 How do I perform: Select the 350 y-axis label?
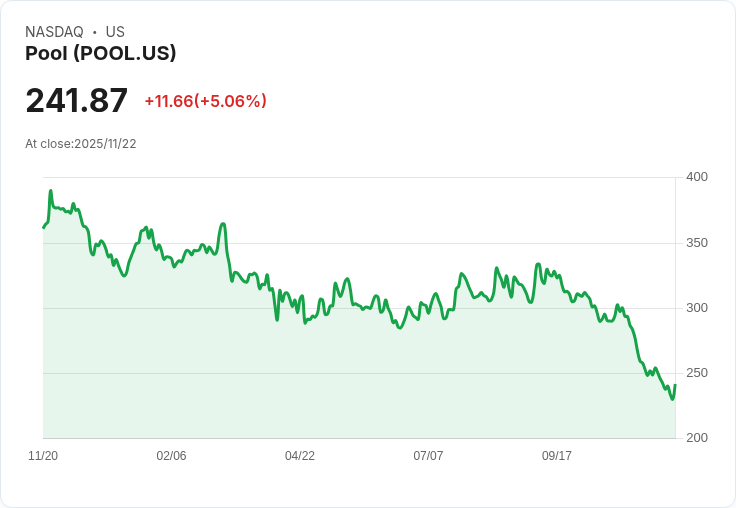[x=696, y=243]
